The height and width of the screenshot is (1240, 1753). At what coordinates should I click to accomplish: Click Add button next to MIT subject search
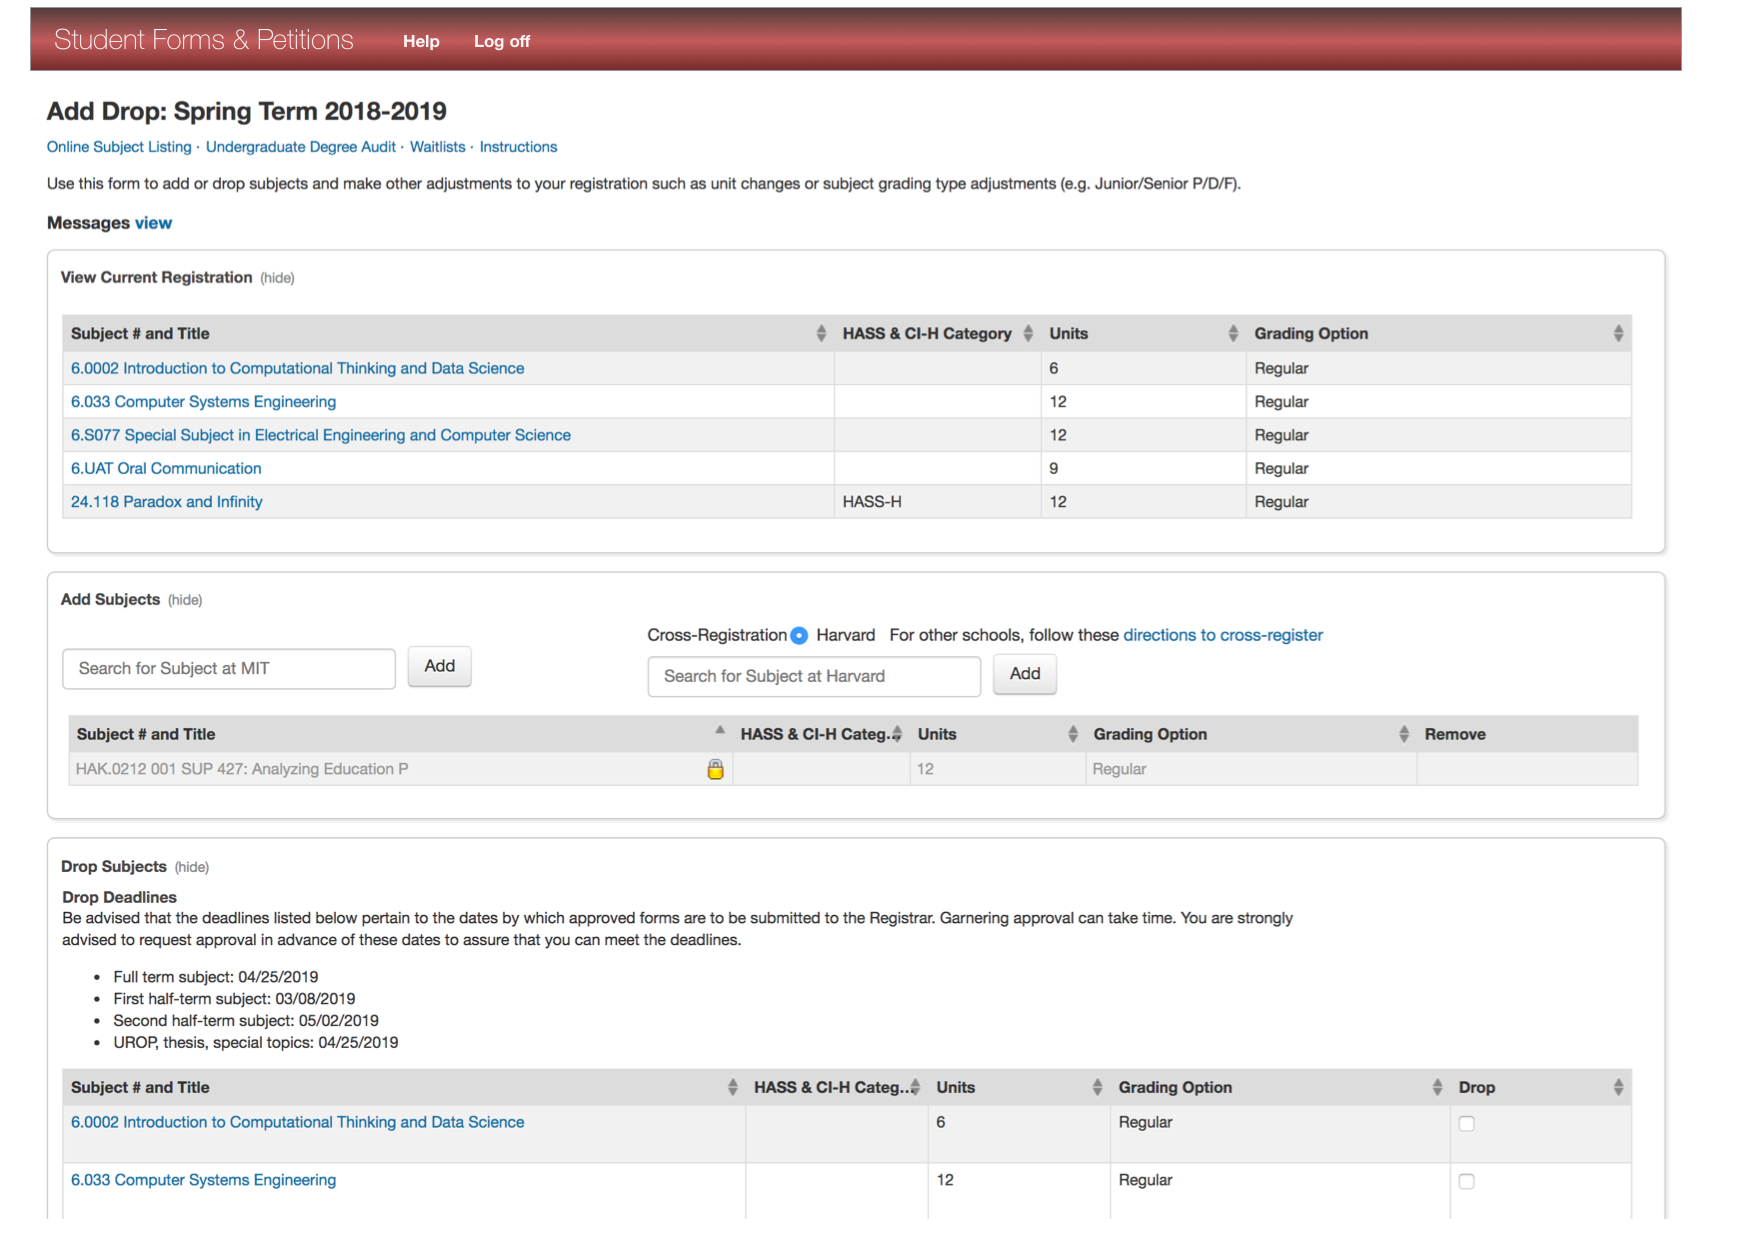coord(439,666)
